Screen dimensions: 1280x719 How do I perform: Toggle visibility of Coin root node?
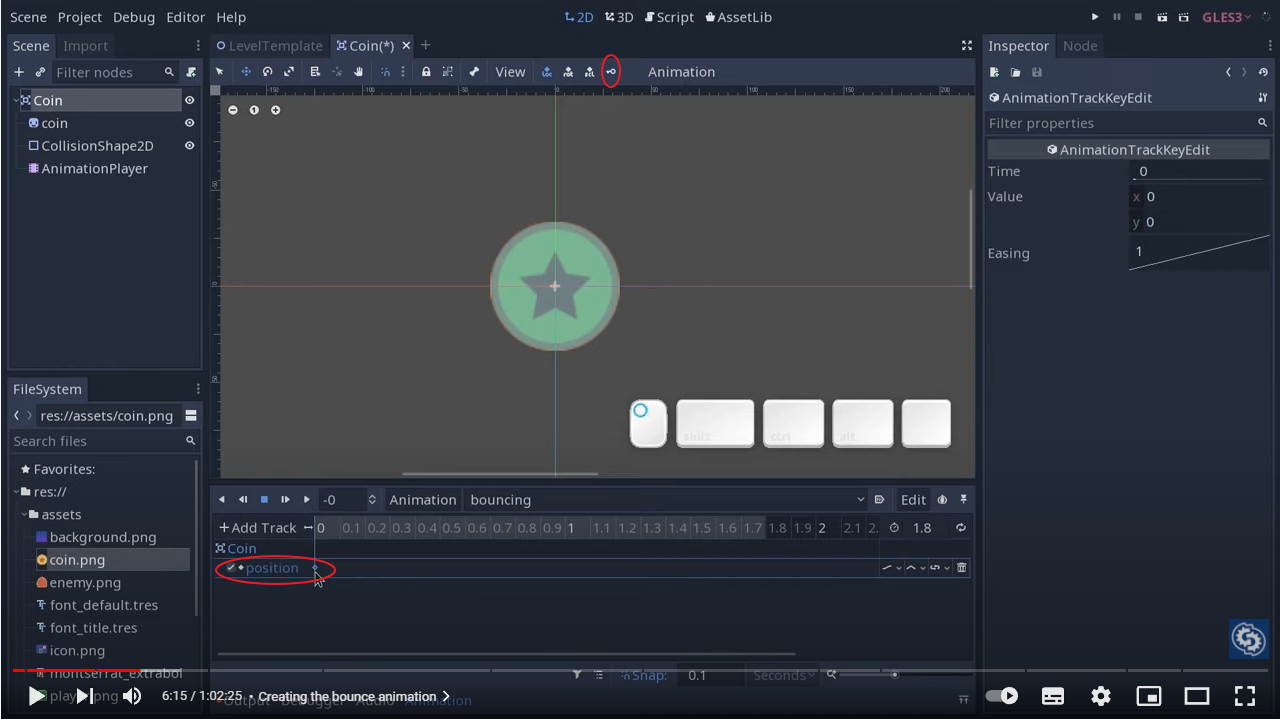(189, 100)
